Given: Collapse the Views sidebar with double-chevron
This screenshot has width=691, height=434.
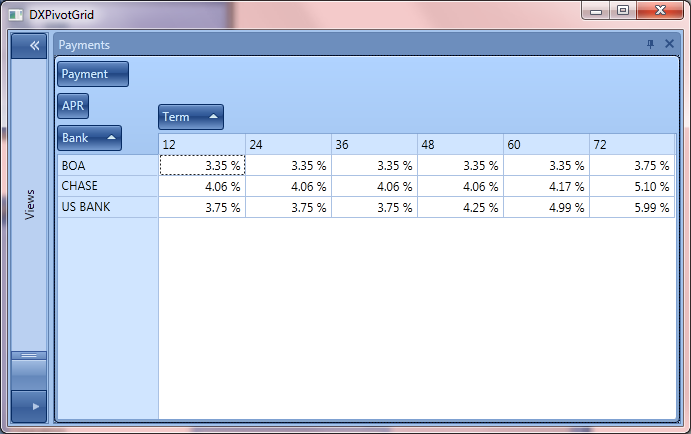Looking at the screenshot, I should (x=29, y=45).
